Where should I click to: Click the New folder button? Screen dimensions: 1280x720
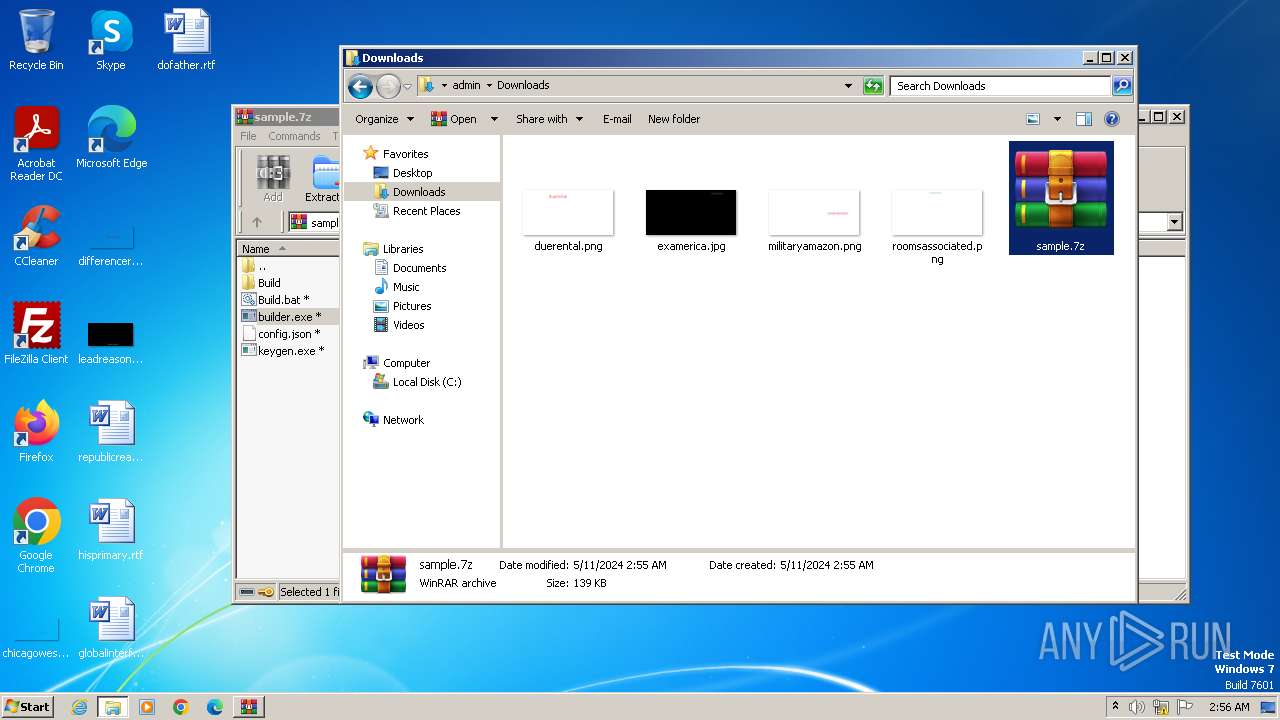click(x=674, y=119)
